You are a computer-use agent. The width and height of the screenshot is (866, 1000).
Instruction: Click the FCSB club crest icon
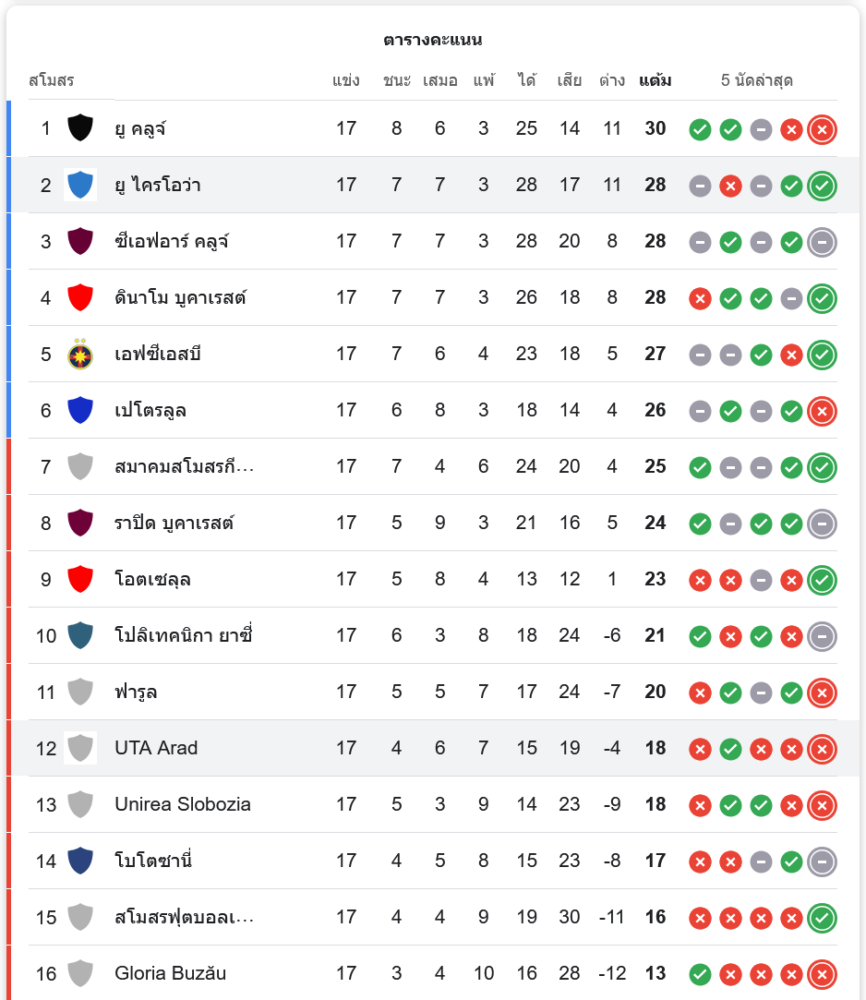80,354
